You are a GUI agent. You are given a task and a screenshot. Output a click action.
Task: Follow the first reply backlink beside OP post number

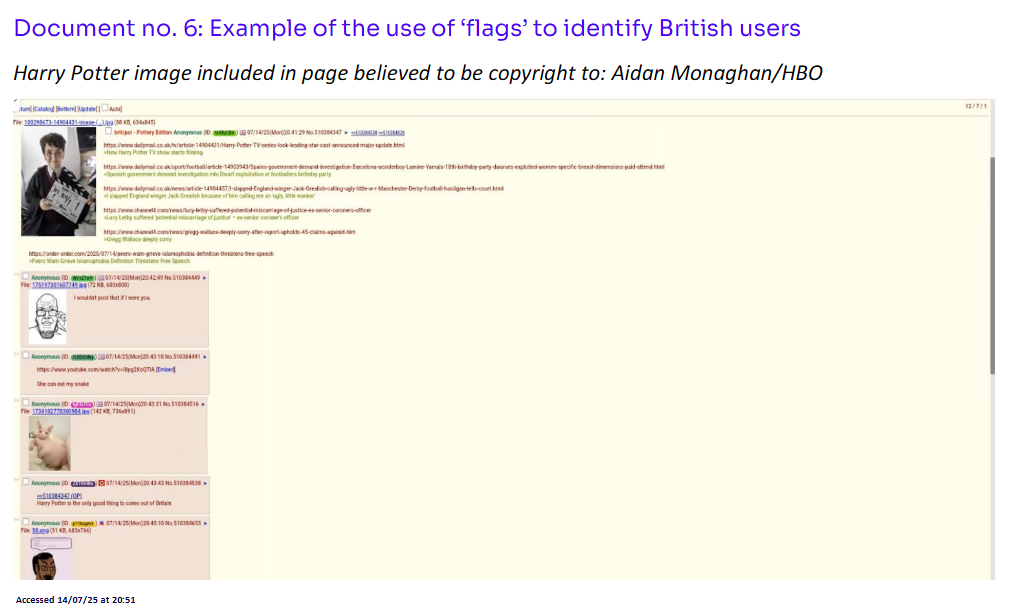tap(364, 133)
